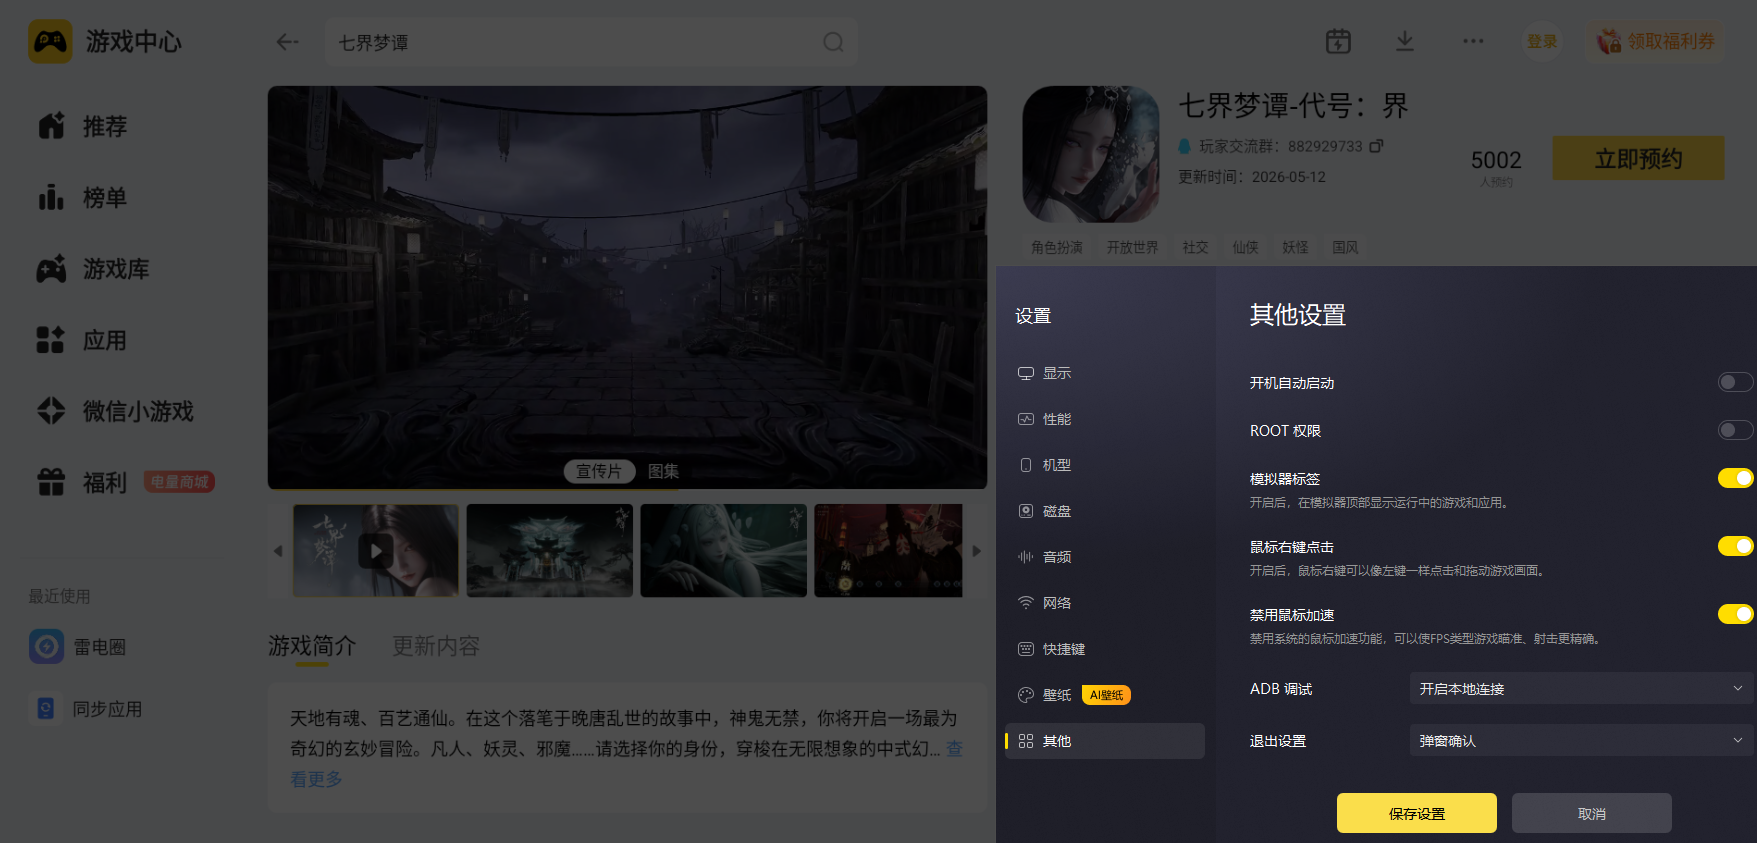Go back with the left arrow
This screenshot has width=1757, height=843.
pos(288,42)
